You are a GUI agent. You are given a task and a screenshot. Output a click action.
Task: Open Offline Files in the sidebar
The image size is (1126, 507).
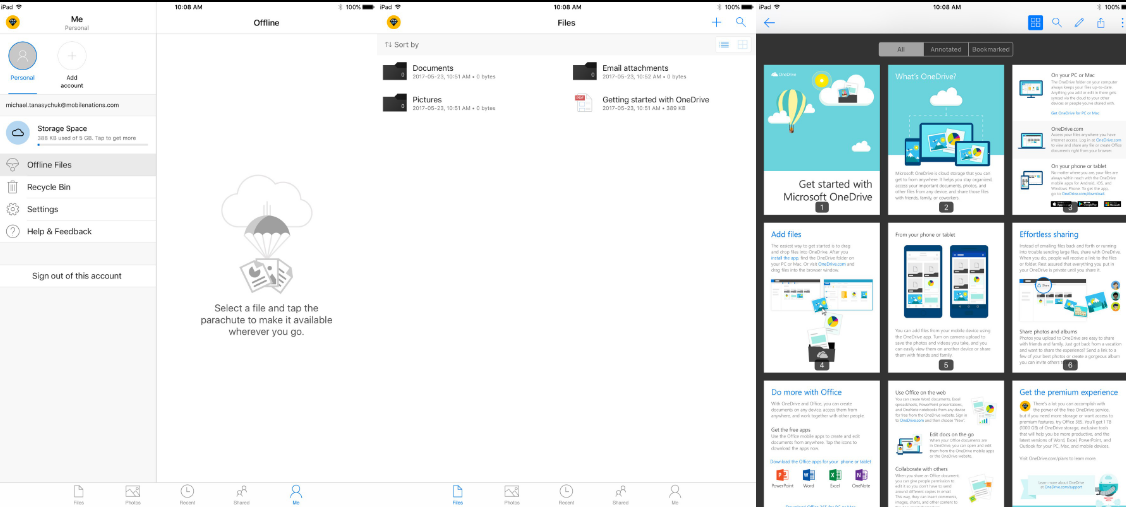click(78, 164)
